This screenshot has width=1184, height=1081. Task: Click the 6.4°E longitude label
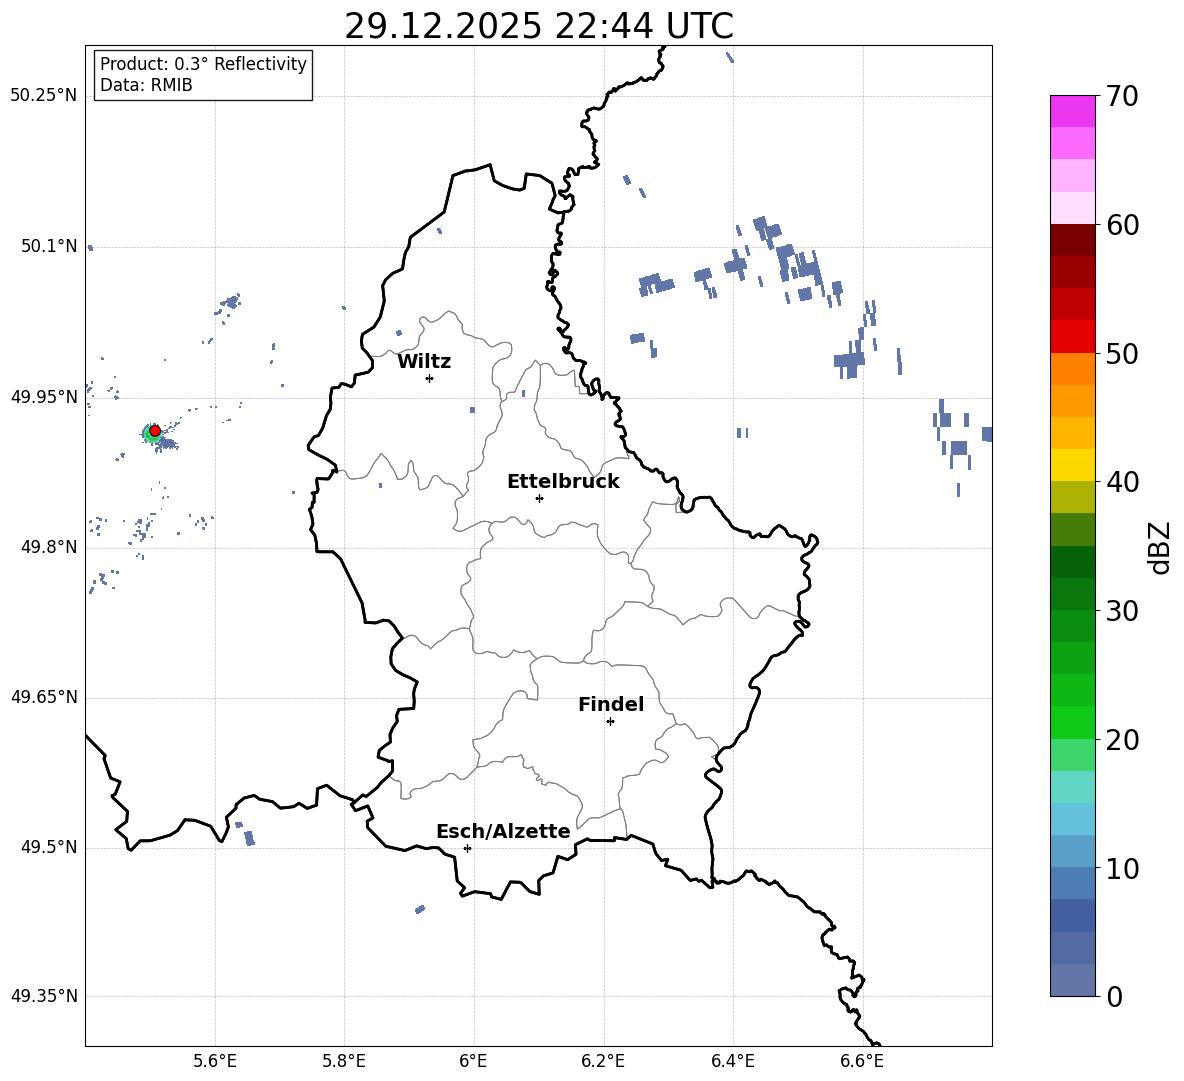[x=732, y=1061]
